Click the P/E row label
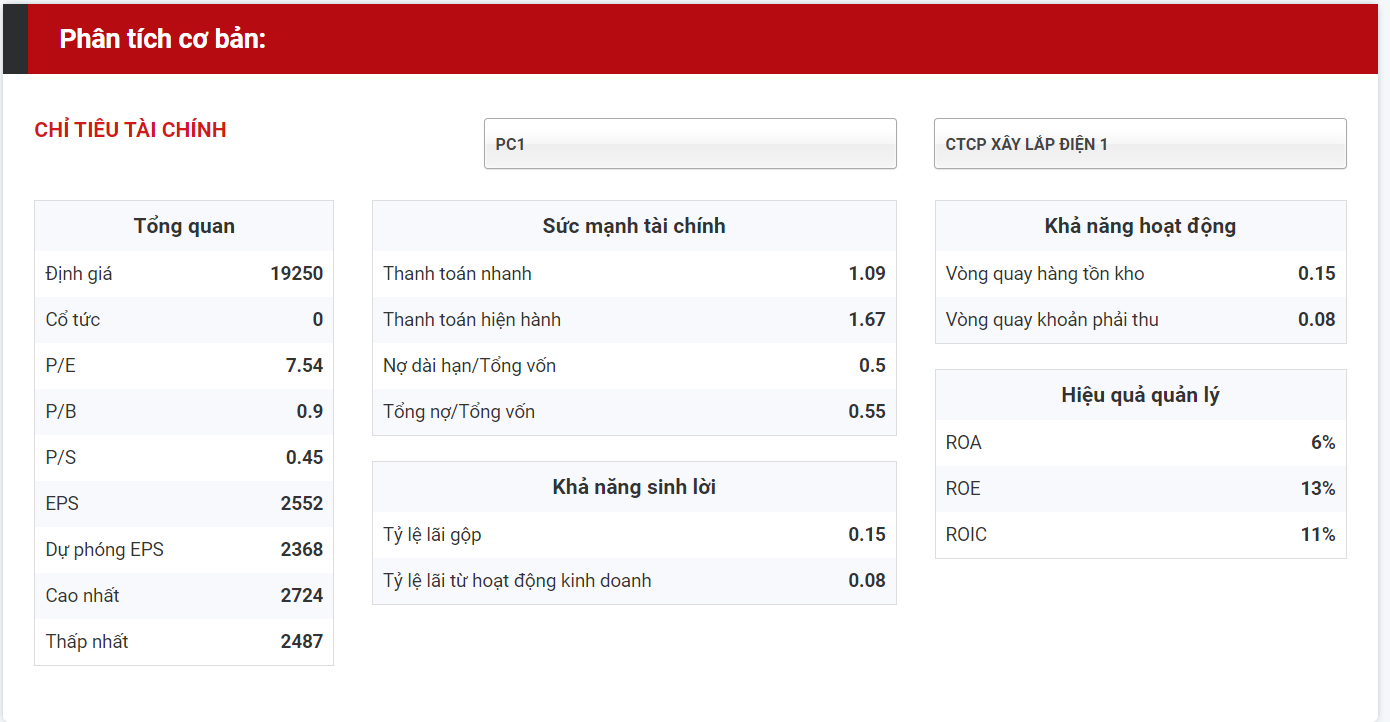This screenshot has height=722, width=1390. tap(61, 366)
